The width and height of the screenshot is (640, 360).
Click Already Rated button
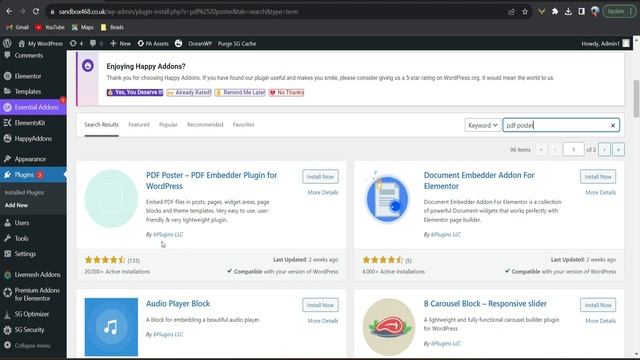pyautogui.click(x=189, y=93)
